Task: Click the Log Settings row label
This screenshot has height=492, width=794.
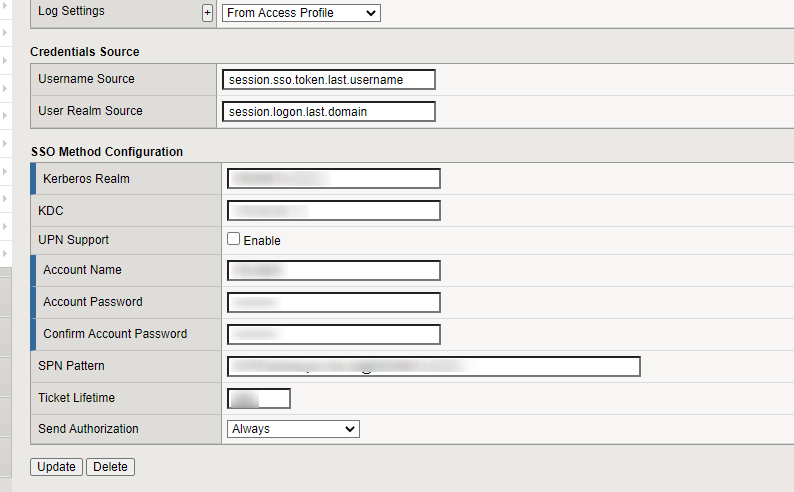Action: (71, 11)
